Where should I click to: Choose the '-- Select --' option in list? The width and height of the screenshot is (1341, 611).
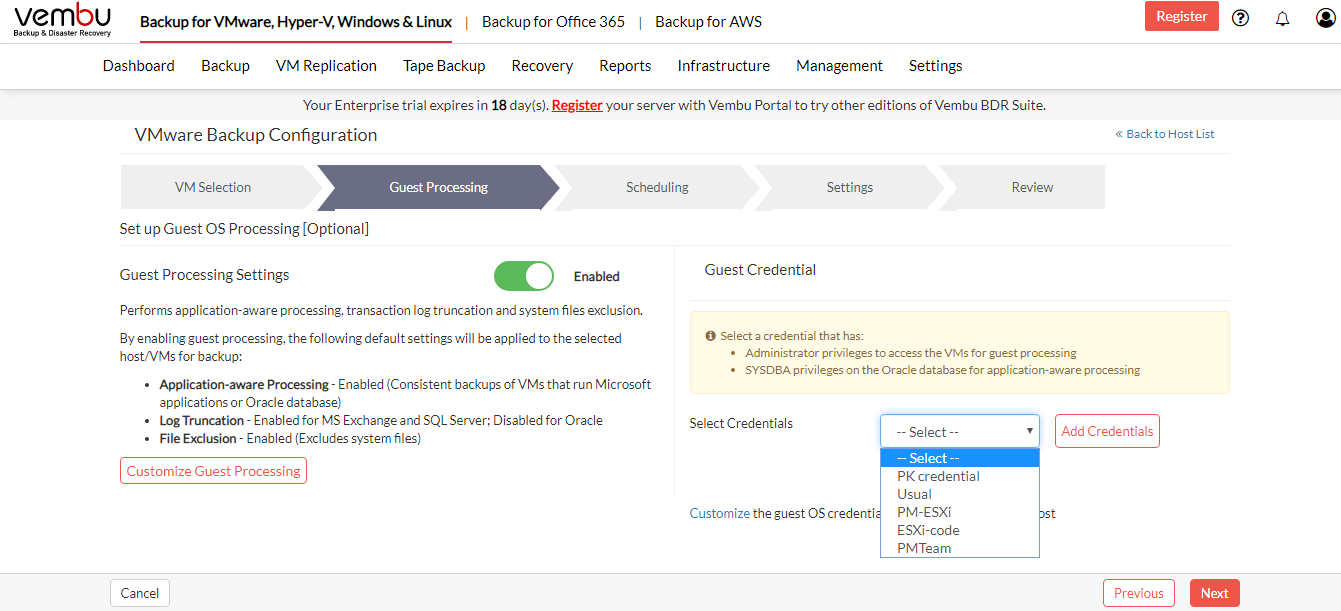(x=960, y=458)
